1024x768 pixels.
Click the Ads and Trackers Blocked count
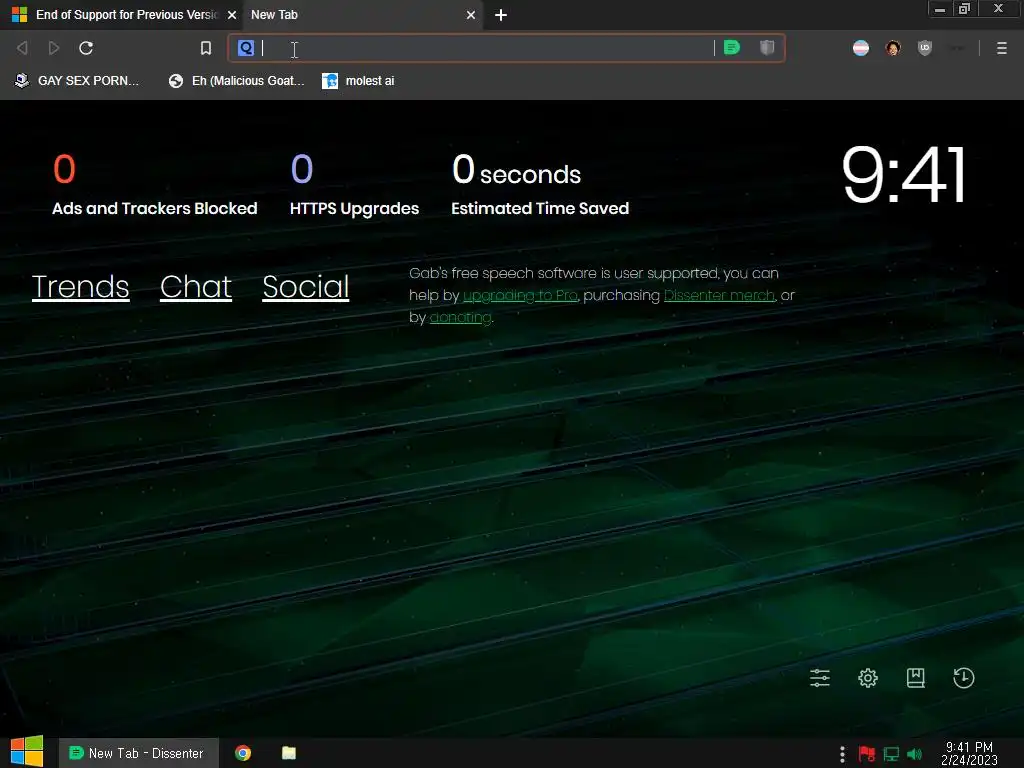pos(64,169)
